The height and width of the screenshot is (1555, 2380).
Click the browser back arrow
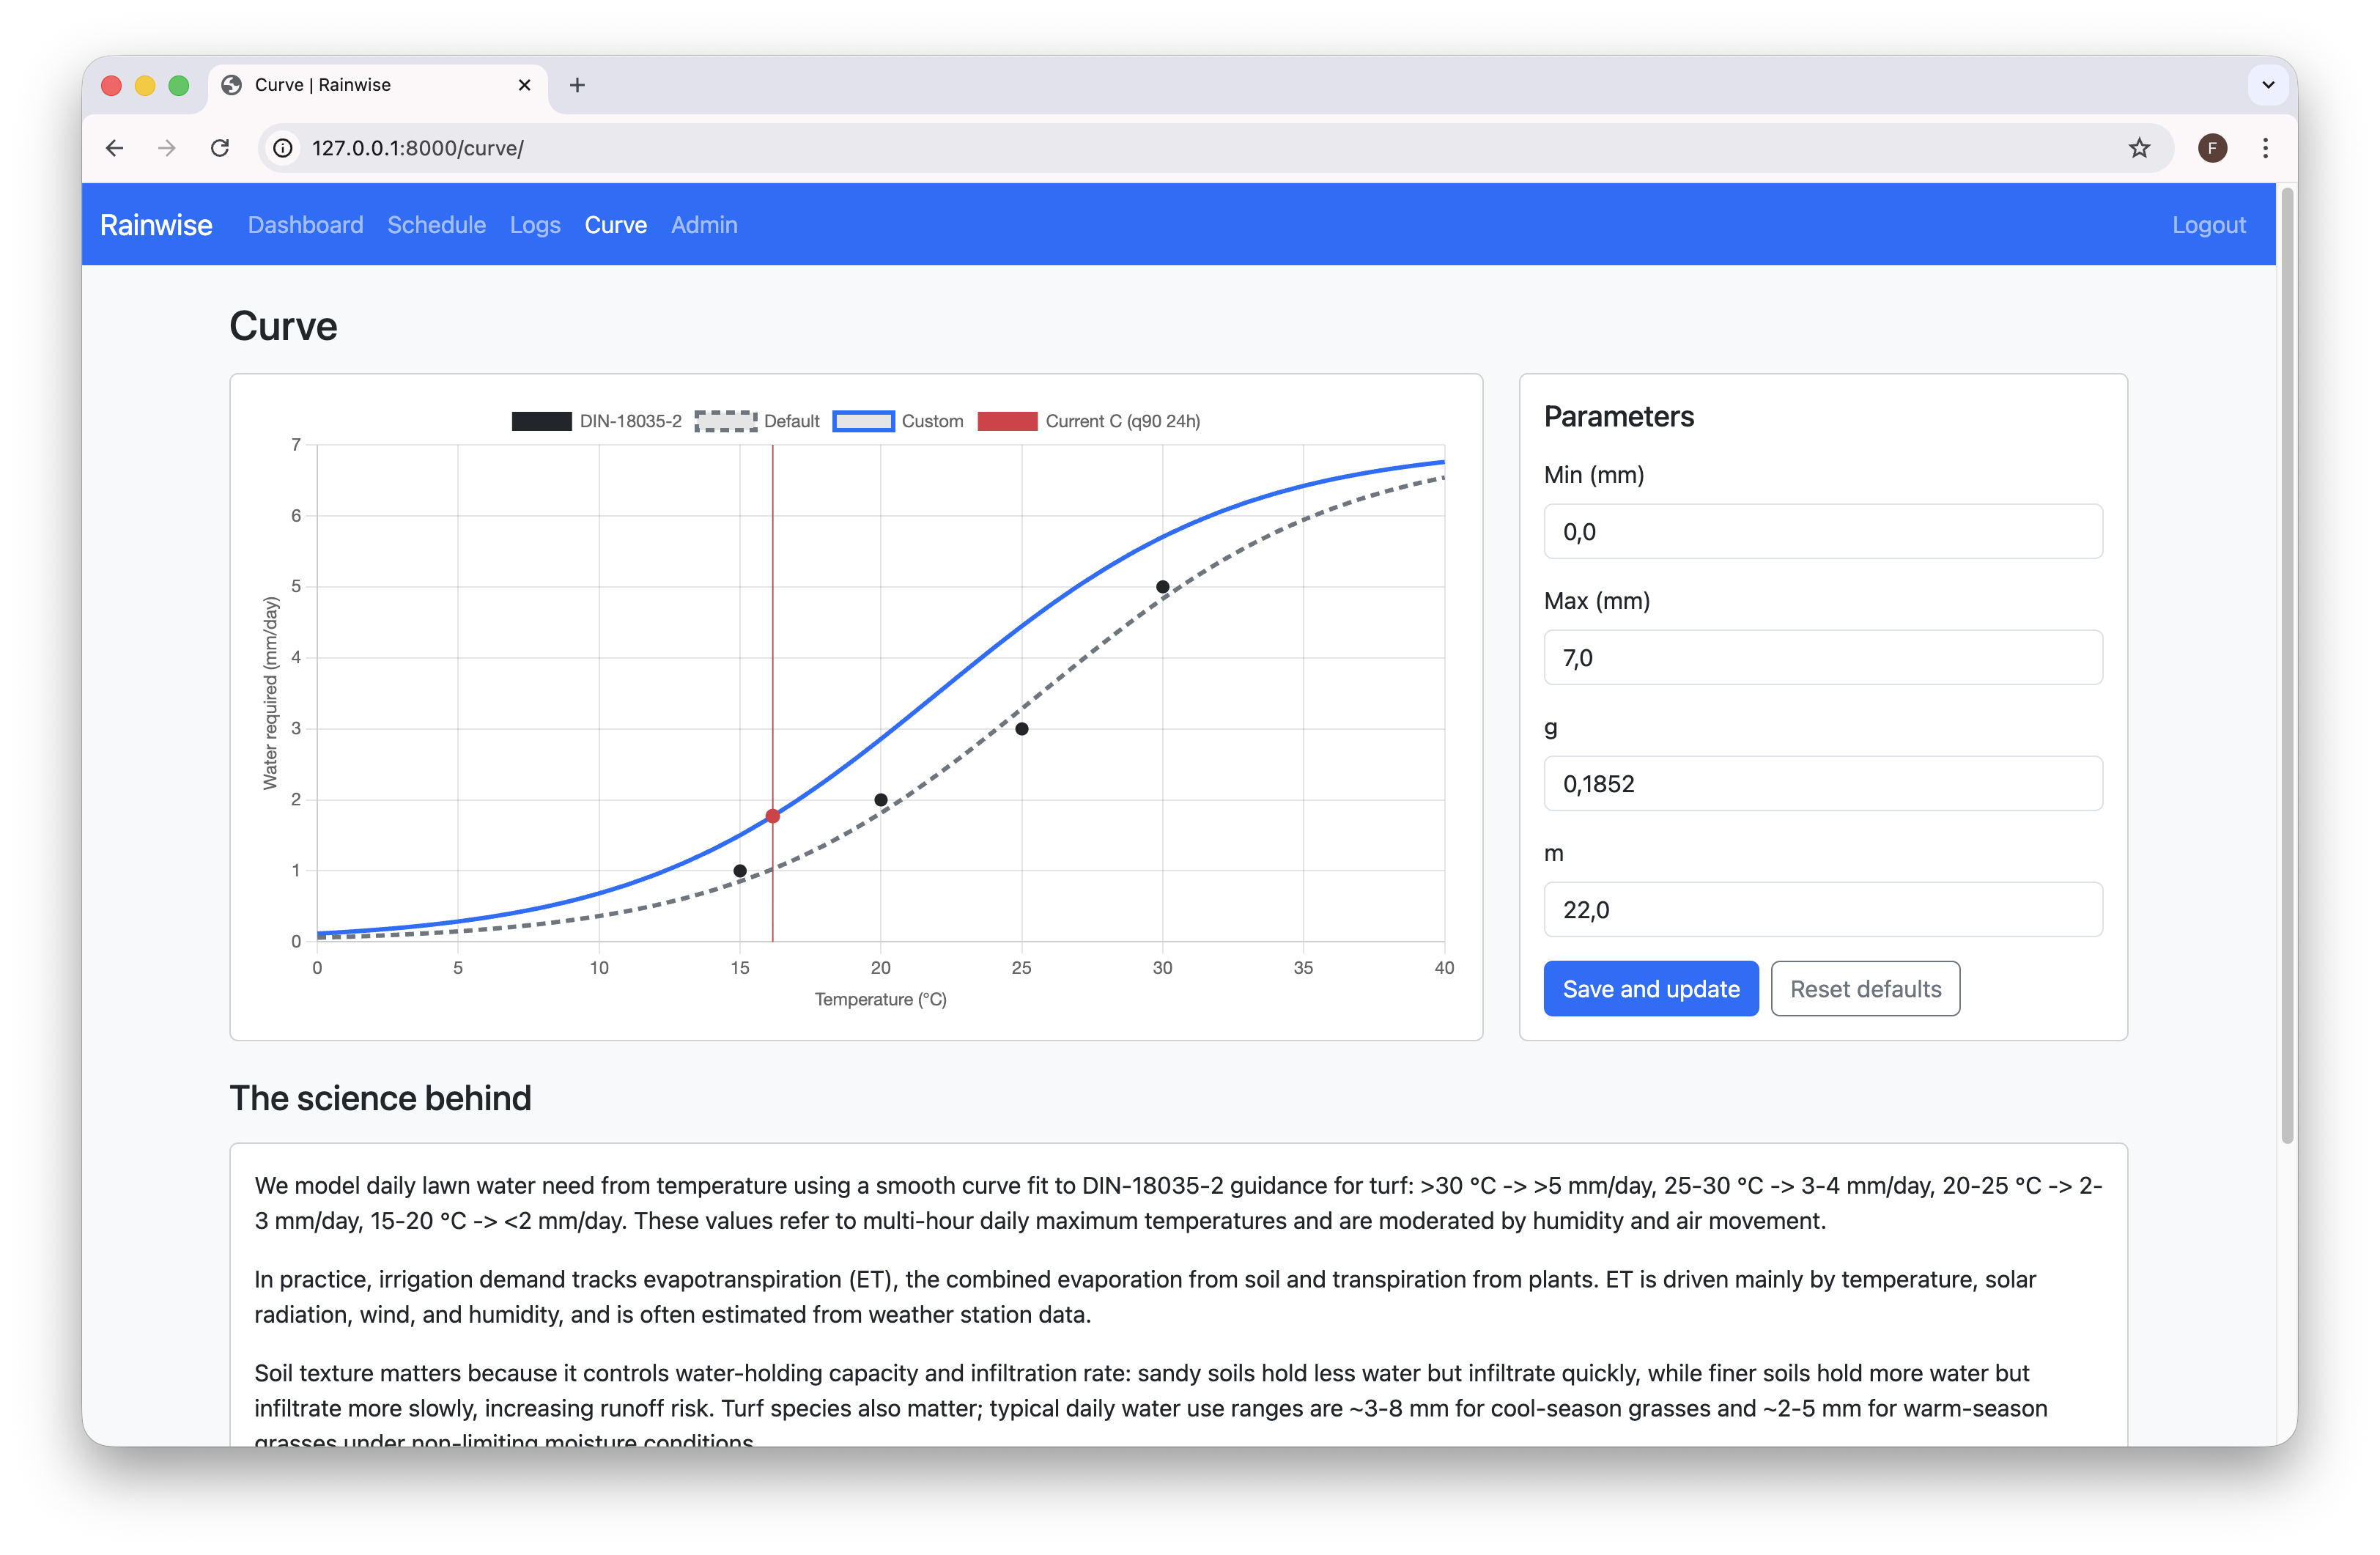[x=115, y=148]
